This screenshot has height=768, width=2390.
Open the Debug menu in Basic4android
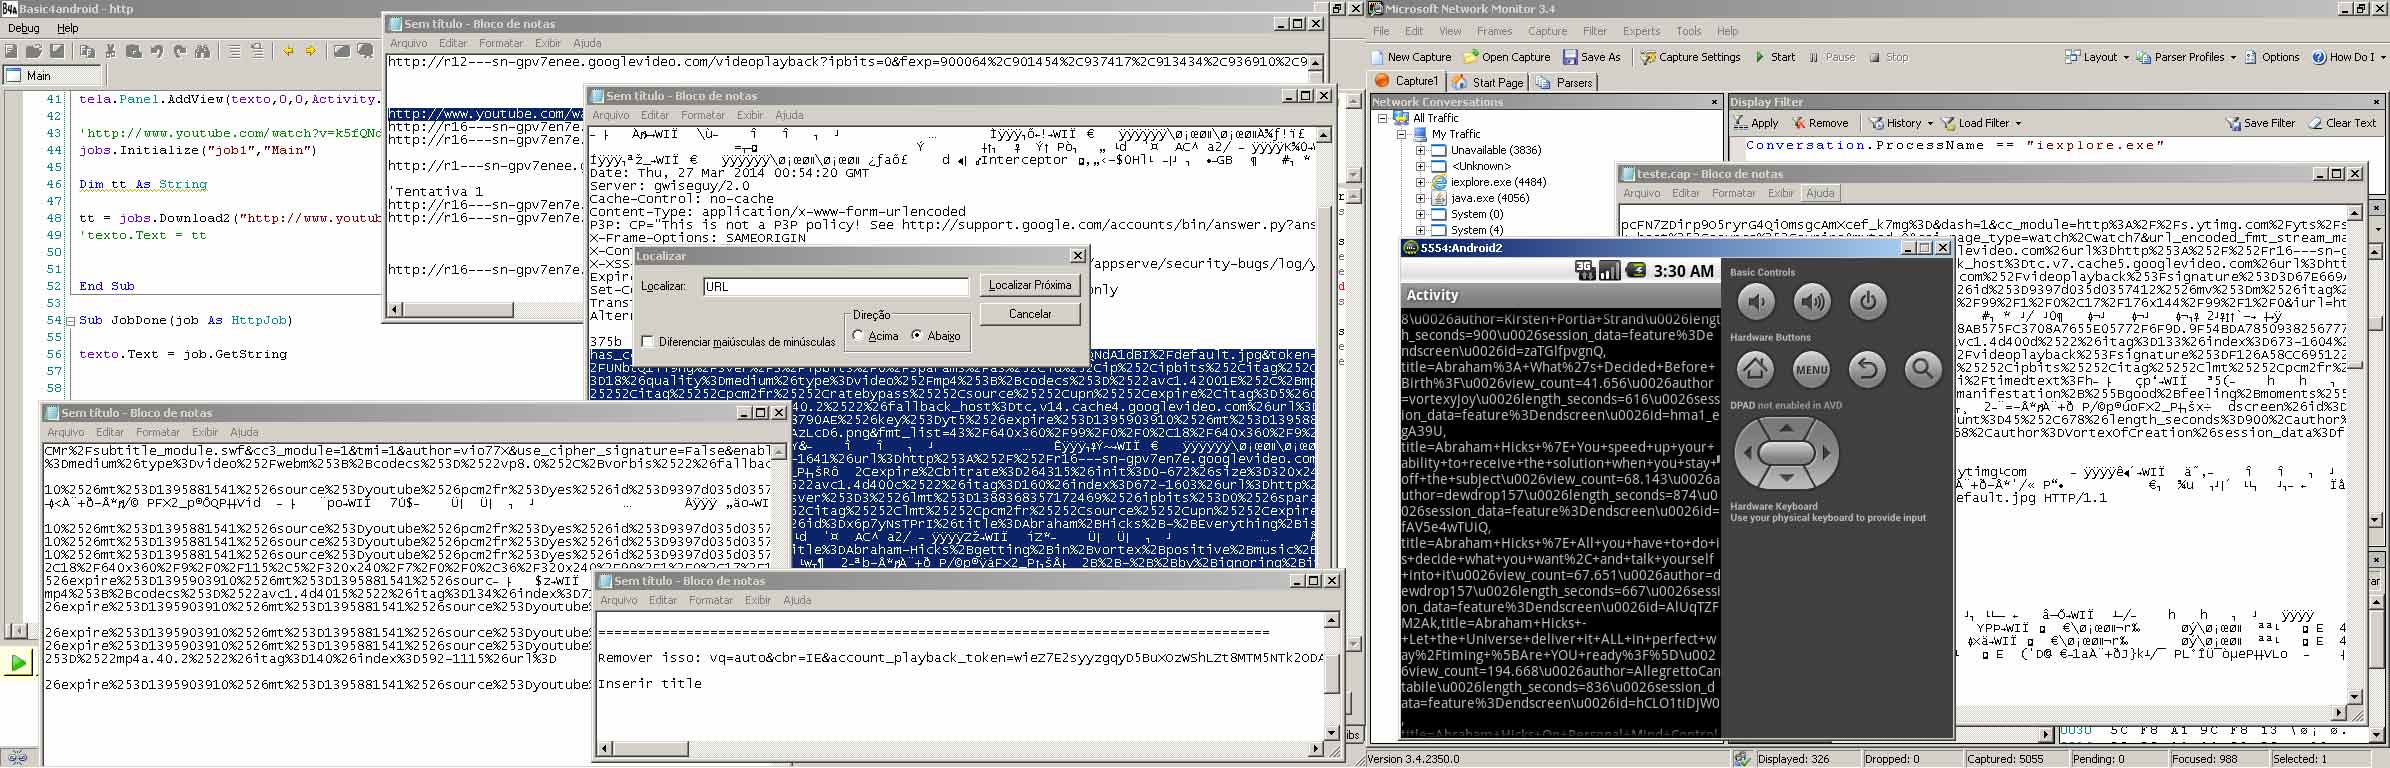pyautogui.click(x=24, y=29)
